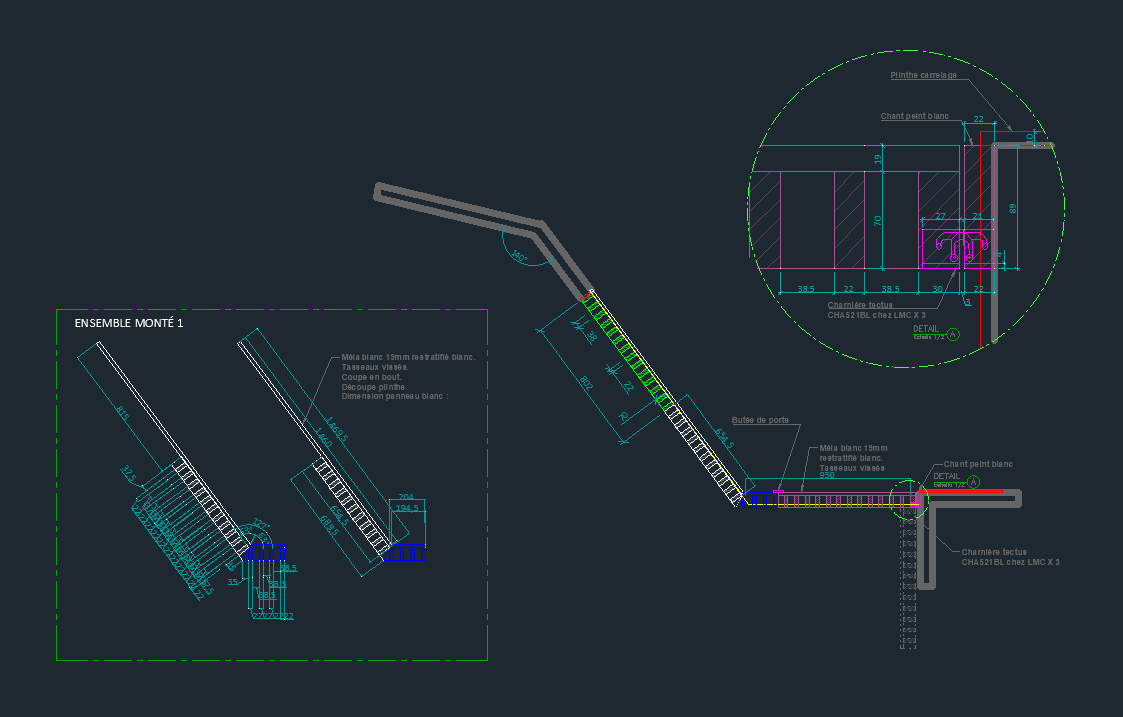Pick the 70 vertical dimension in detail

click(877, 221)
